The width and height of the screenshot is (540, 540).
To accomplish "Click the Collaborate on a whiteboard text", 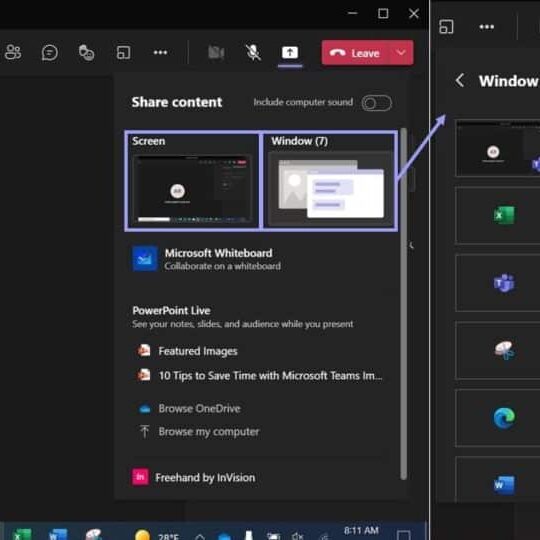I will 222,266.
